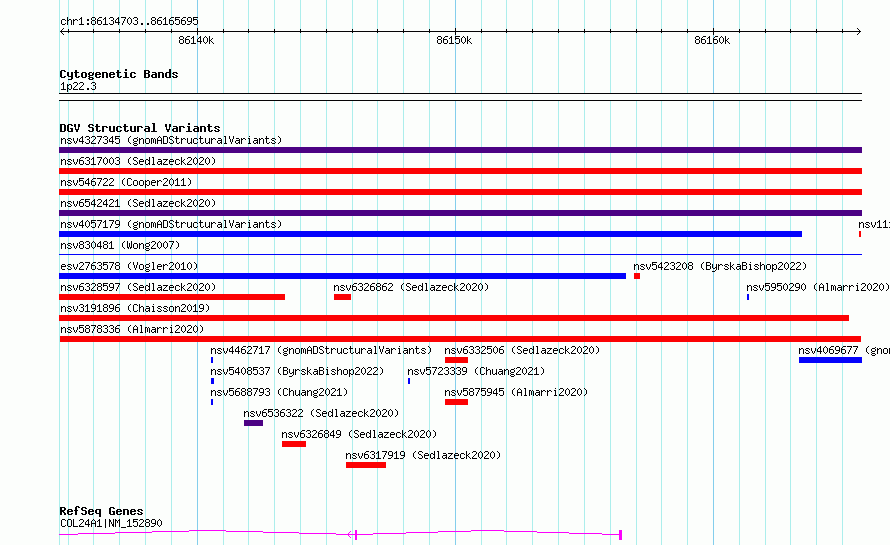Click the left arrow of the ruler
This screenshot has width=890, height=545.
(62, 32)
